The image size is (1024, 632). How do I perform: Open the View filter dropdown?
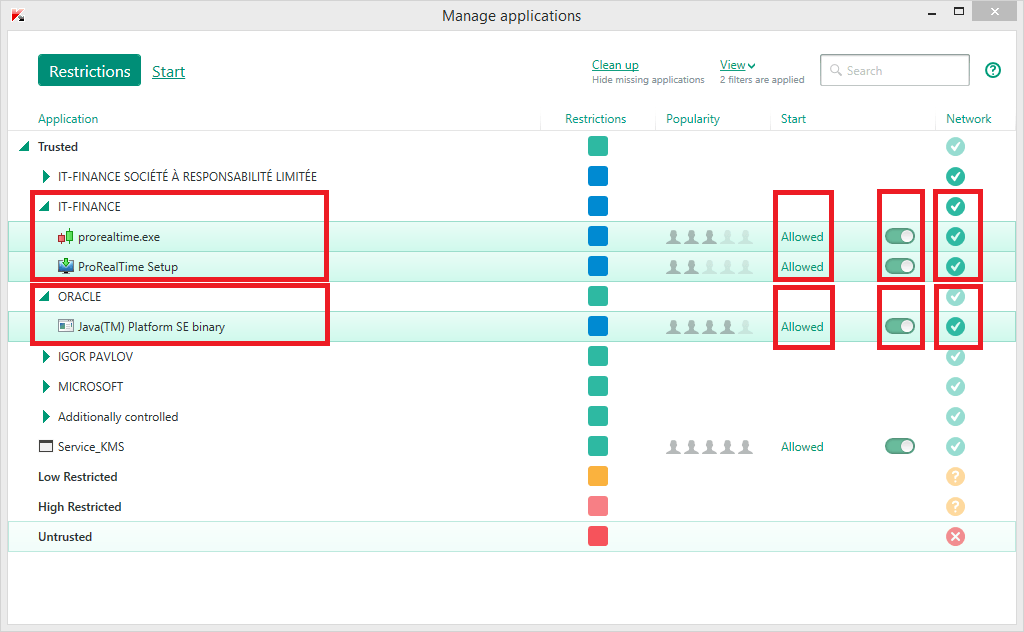tap(737, 65)
